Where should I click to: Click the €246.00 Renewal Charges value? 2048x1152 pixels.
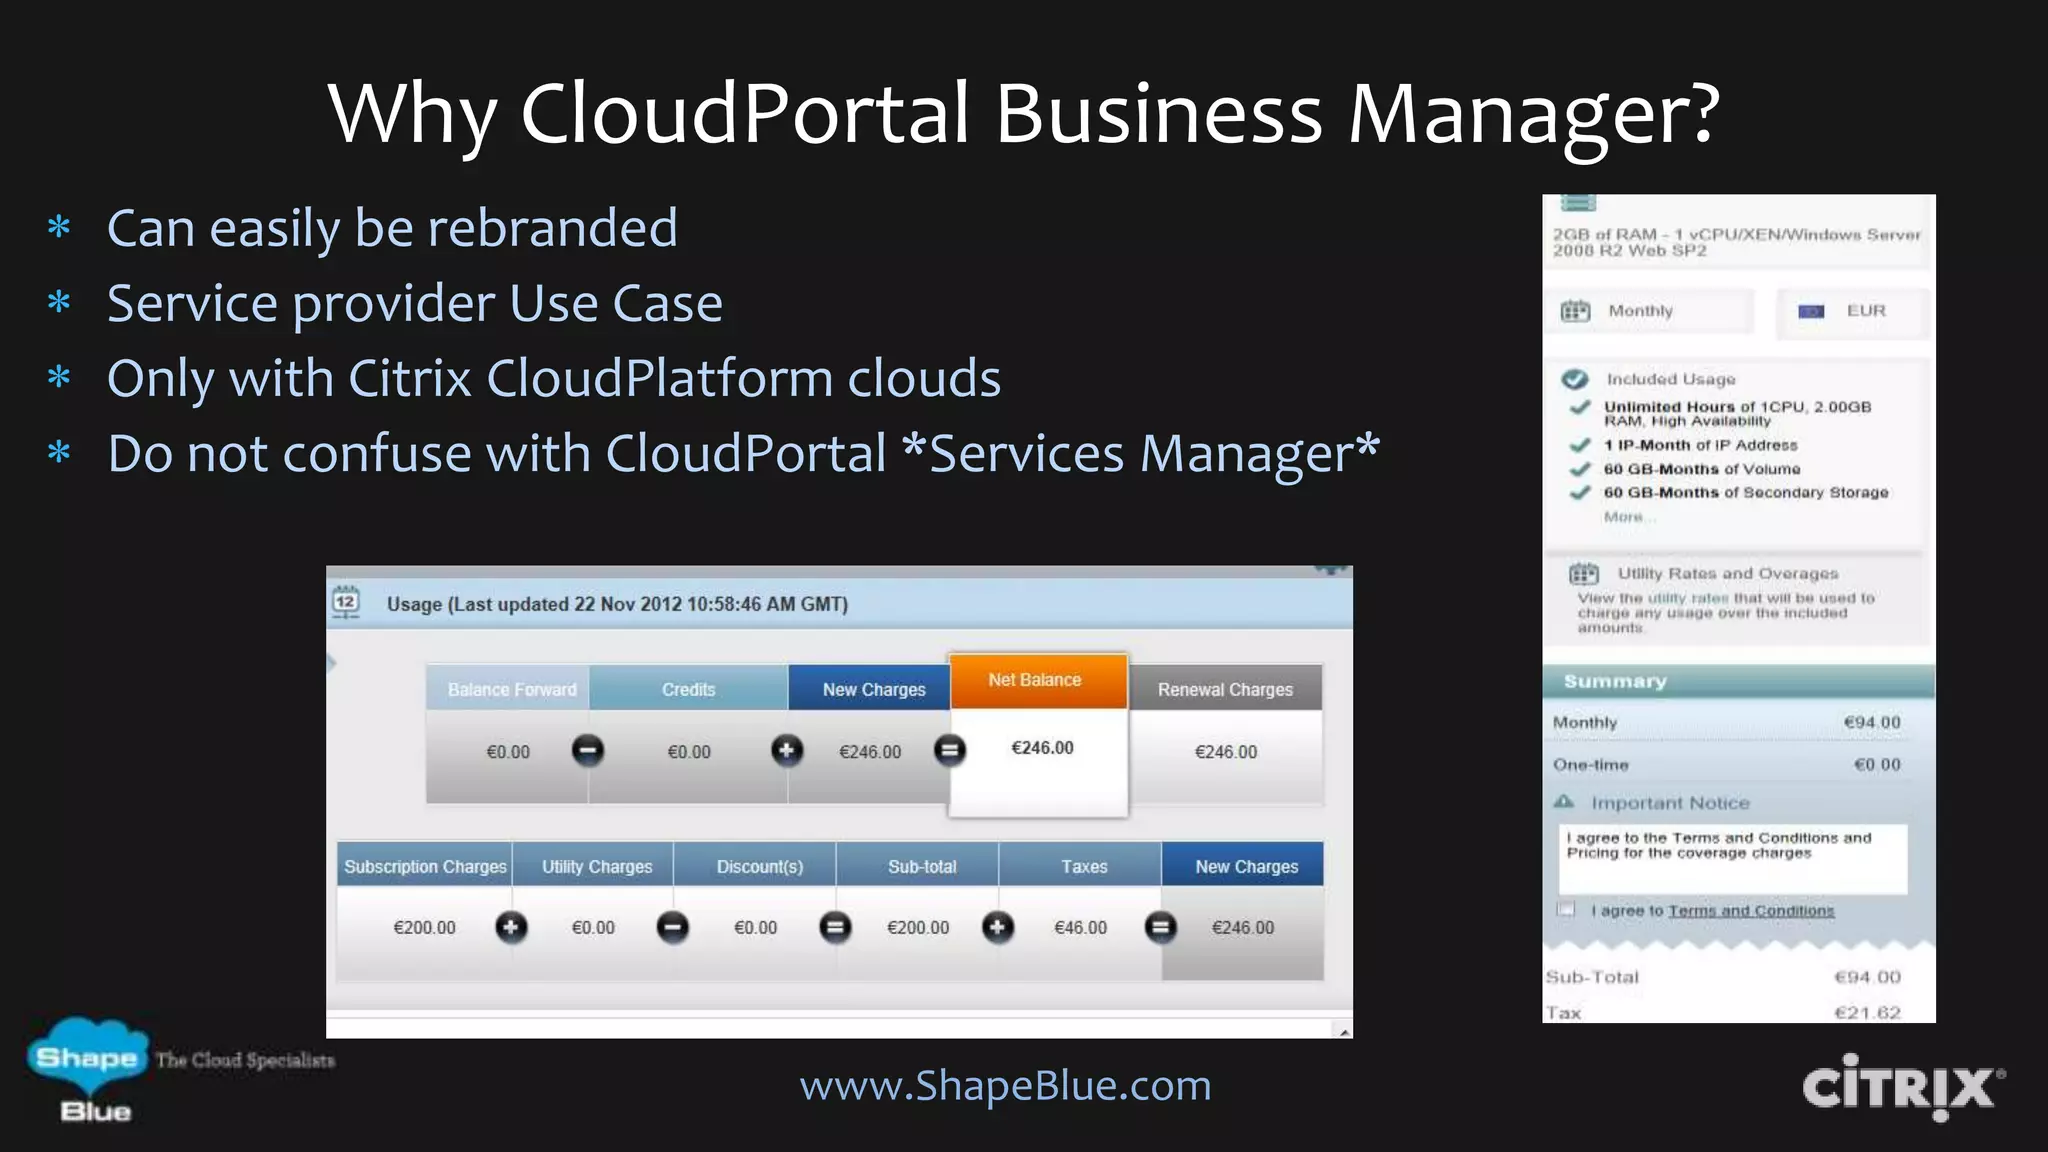pyautogui.click(x=1226, y=751)
